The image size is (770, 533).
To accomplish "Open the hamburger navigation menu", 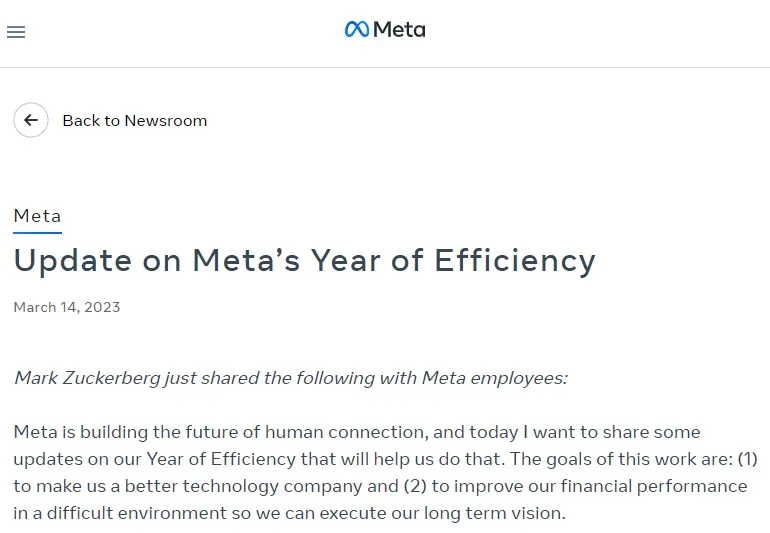I will pos(16,32).
